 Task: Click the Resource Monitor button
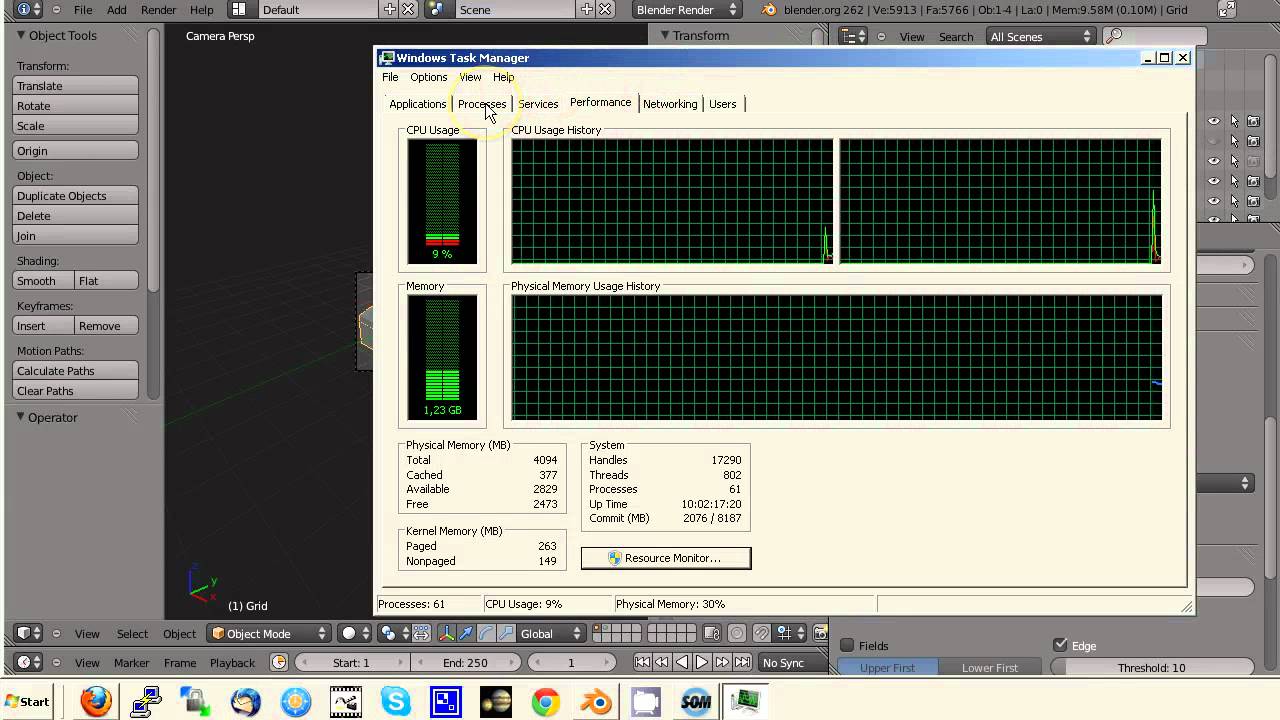pos(666,558)
